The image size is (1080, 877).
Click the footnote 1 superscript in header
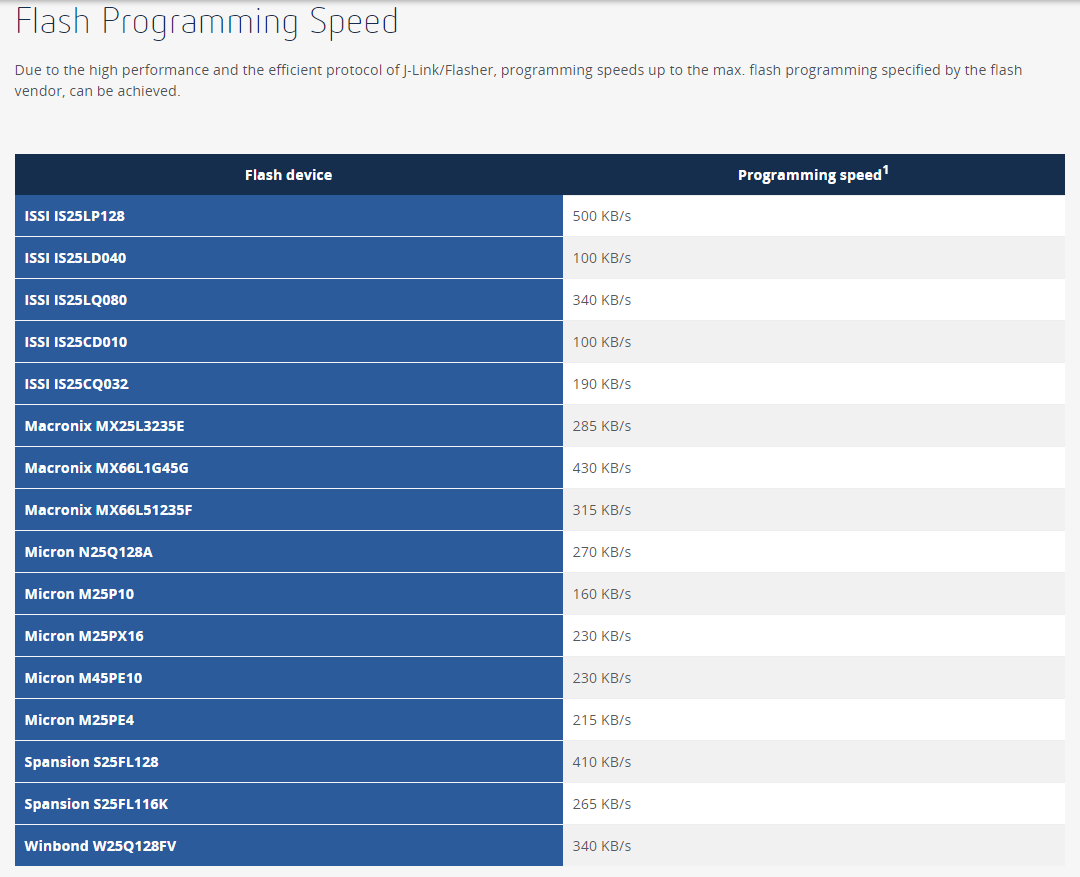click(x=886, y=170)
